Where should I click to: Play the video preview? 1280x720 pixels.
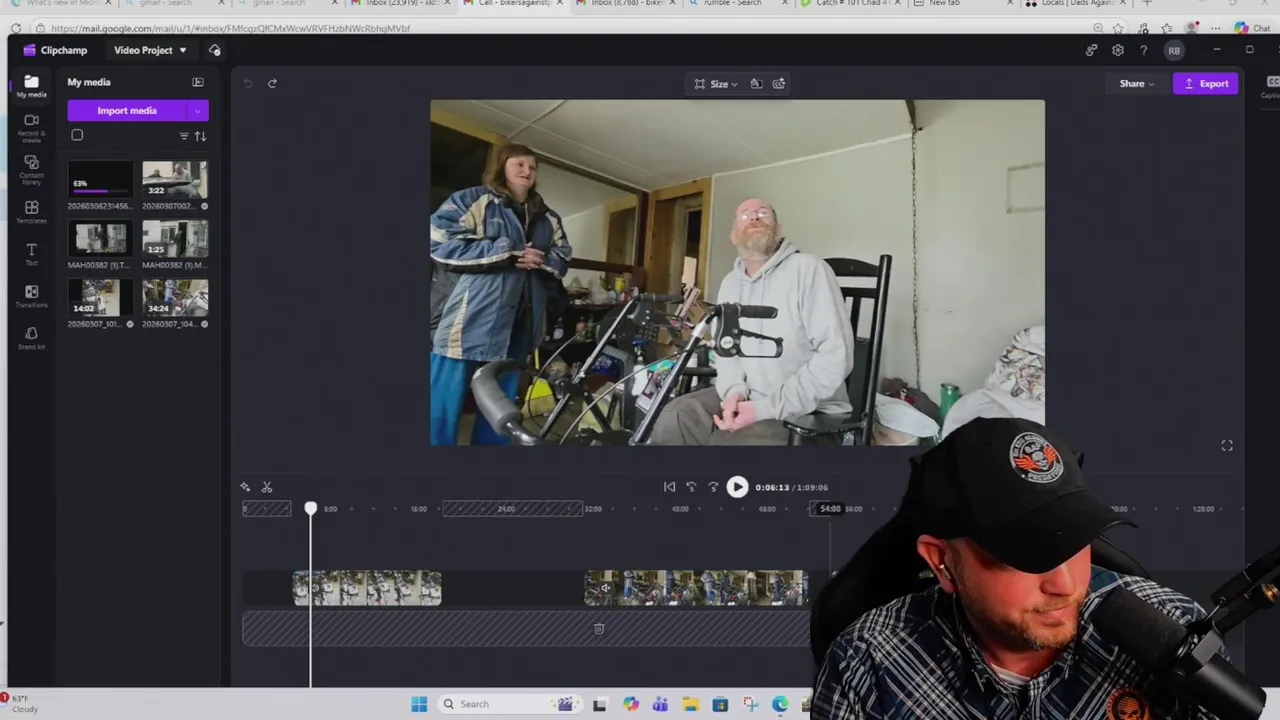tap(737, 487)
